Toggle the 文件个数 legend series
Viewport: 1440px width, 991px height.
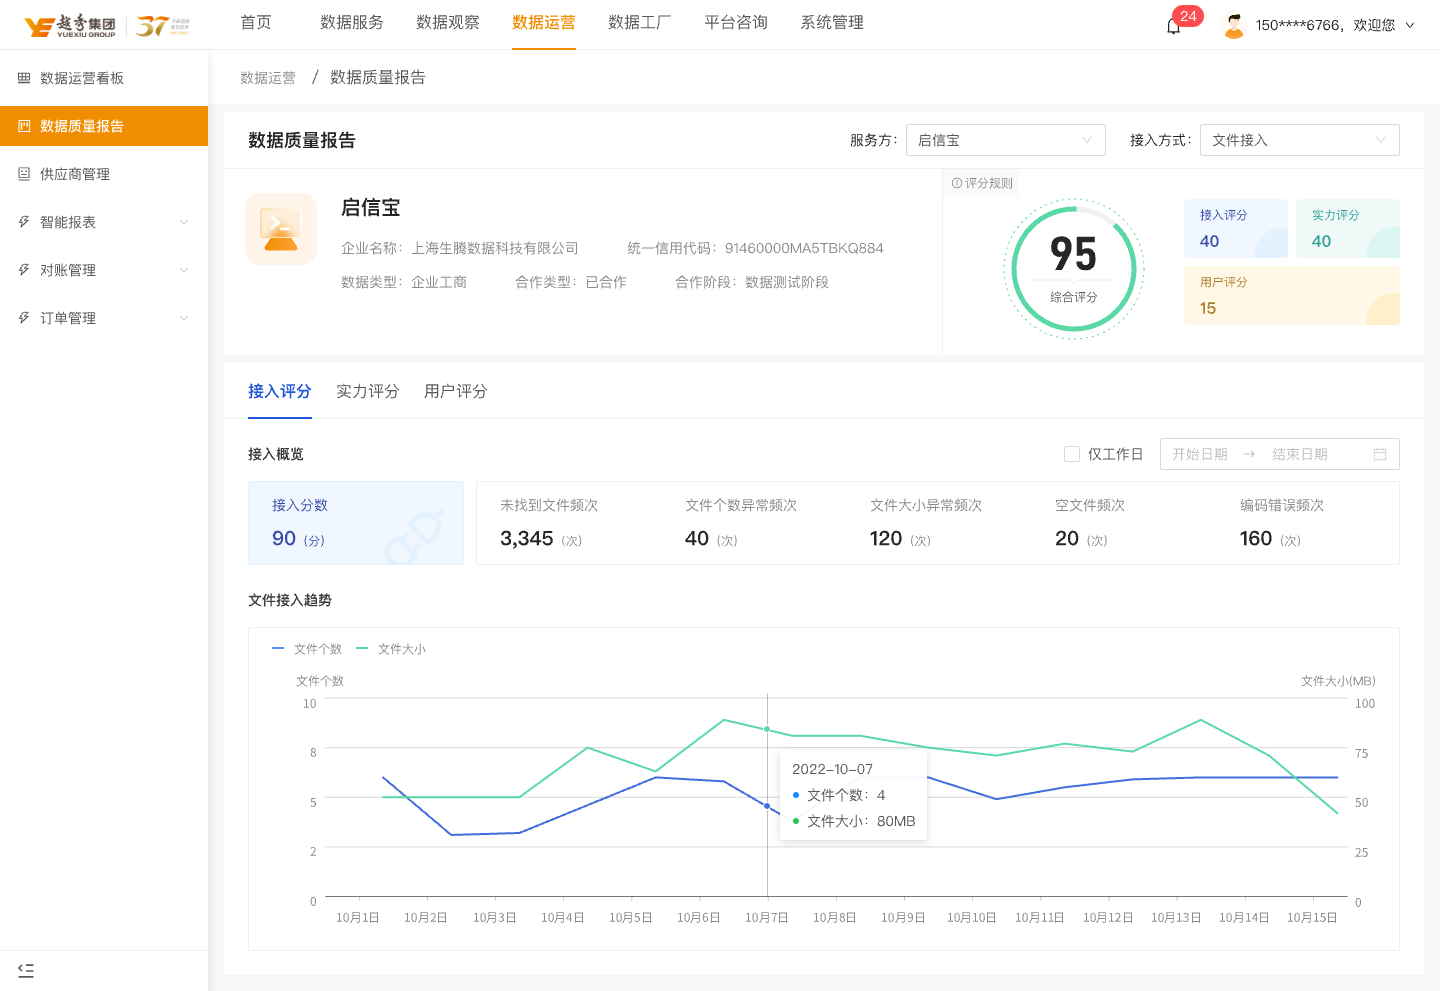click(x=307, y=649)
